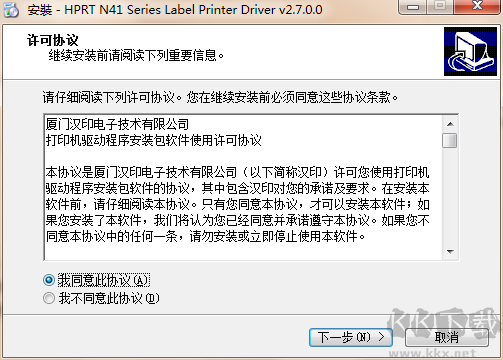Click the arrow on the 下一步 button

pos(381,337)
